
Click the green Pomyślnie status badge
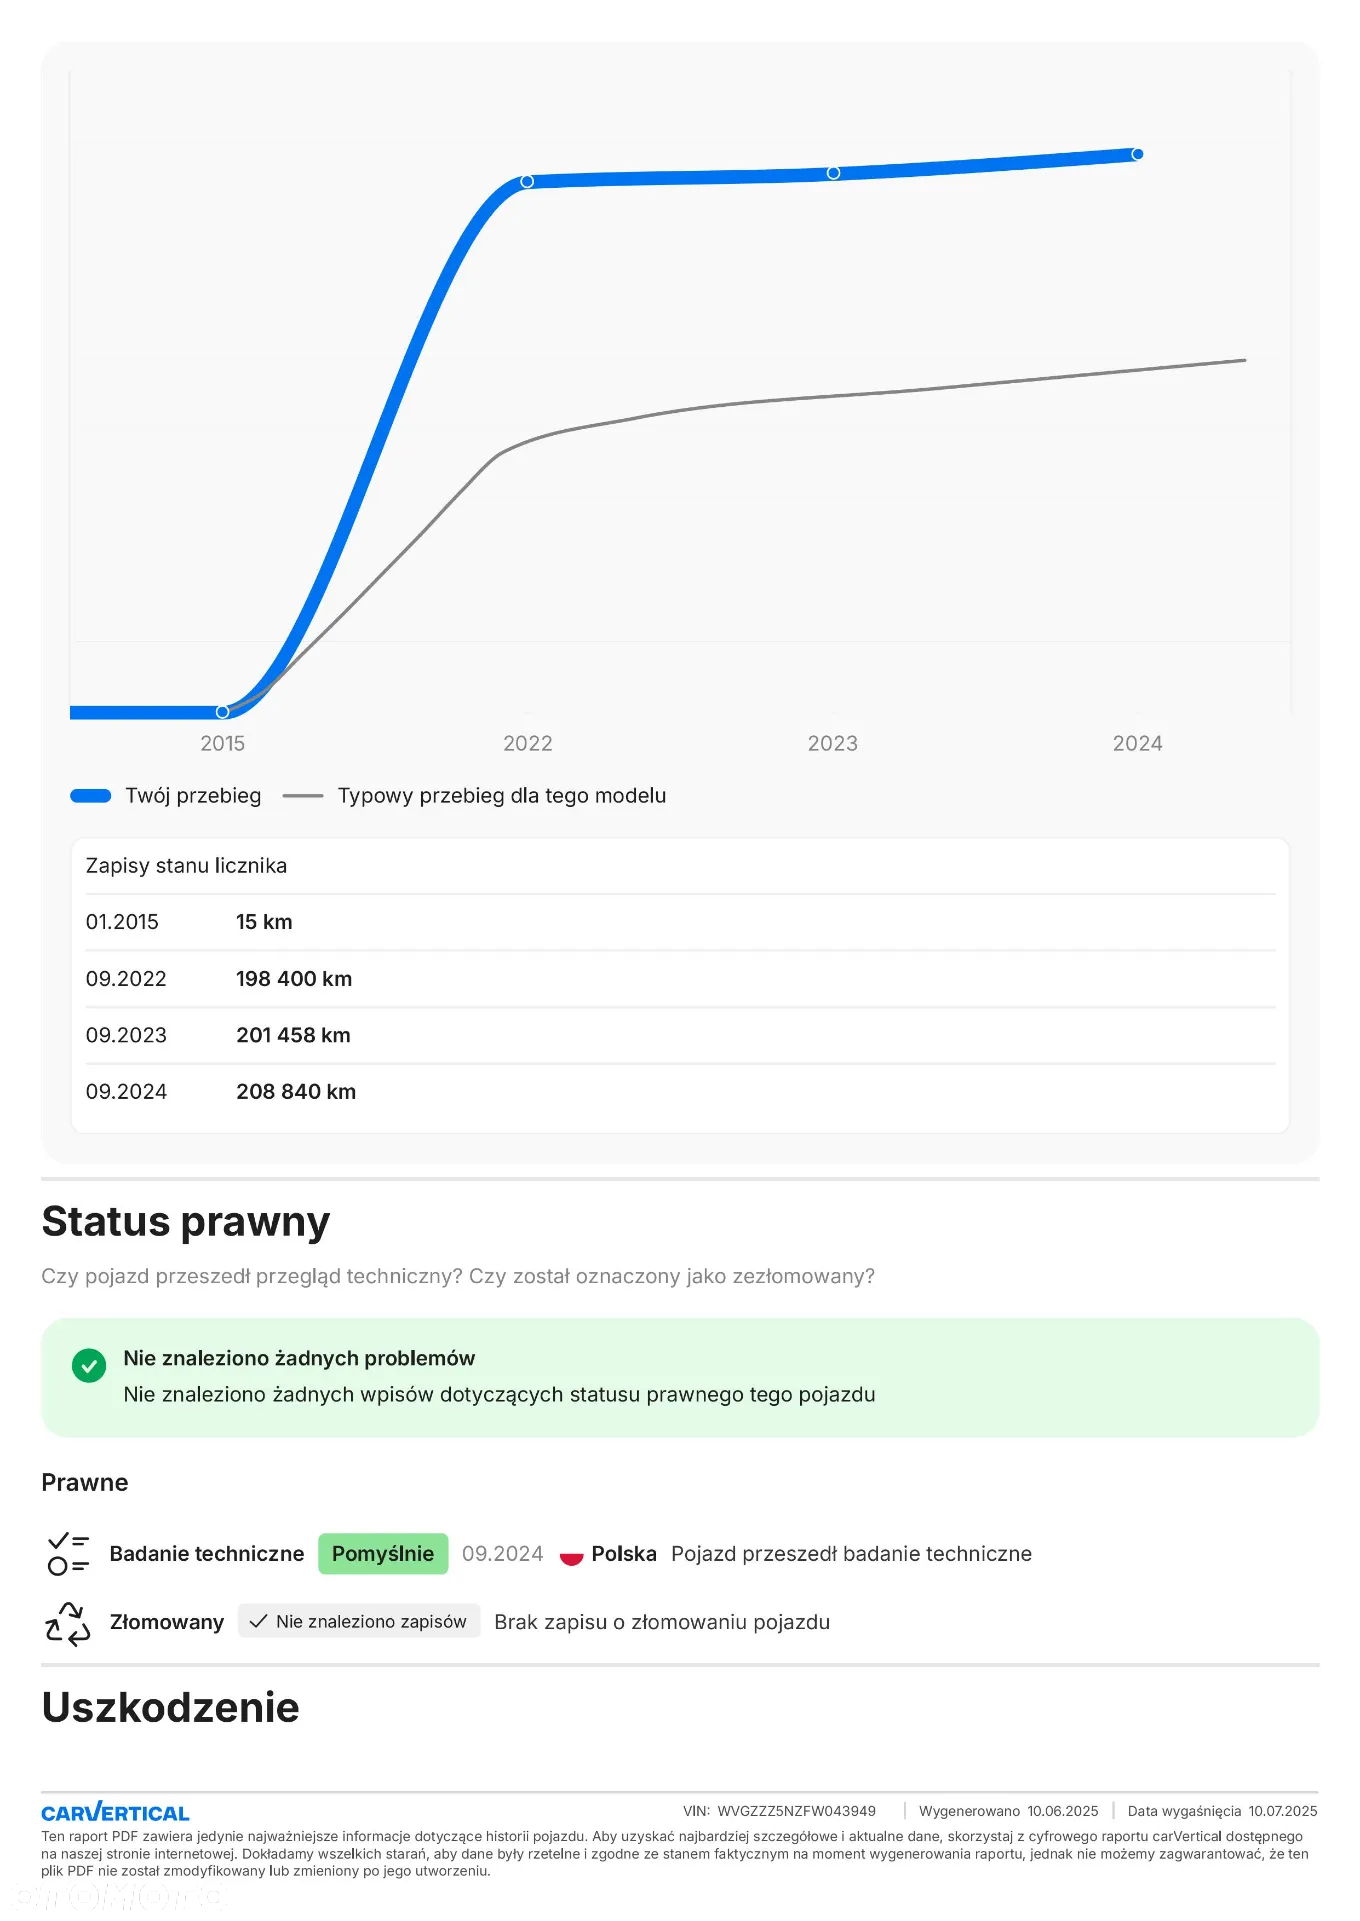click(383, 1554)
